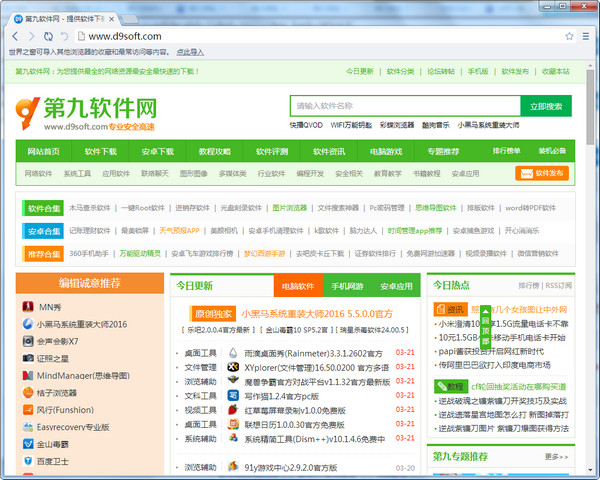Click the MN秀 app icon
600x480 pixels.
click(x=28, y=307)
